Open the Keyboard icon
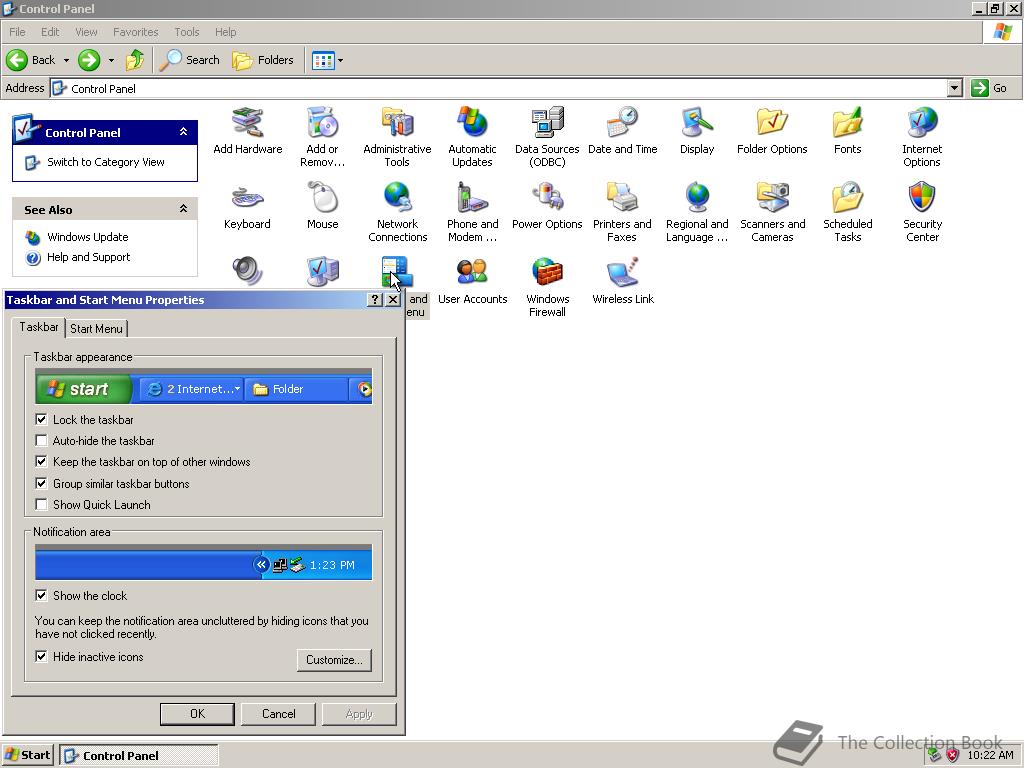This screenshot has height=768, width=1024. (248, 198)
